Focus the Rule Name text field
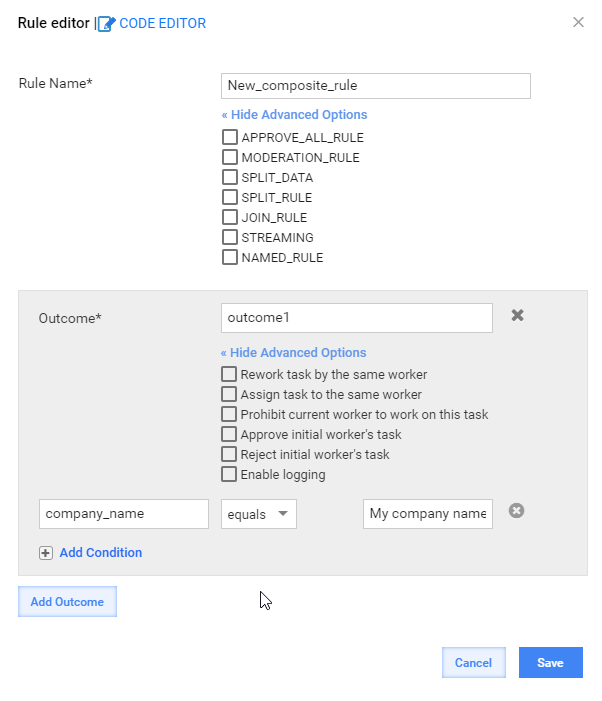This screenshot has height=701, width=602. pos(376,86)
